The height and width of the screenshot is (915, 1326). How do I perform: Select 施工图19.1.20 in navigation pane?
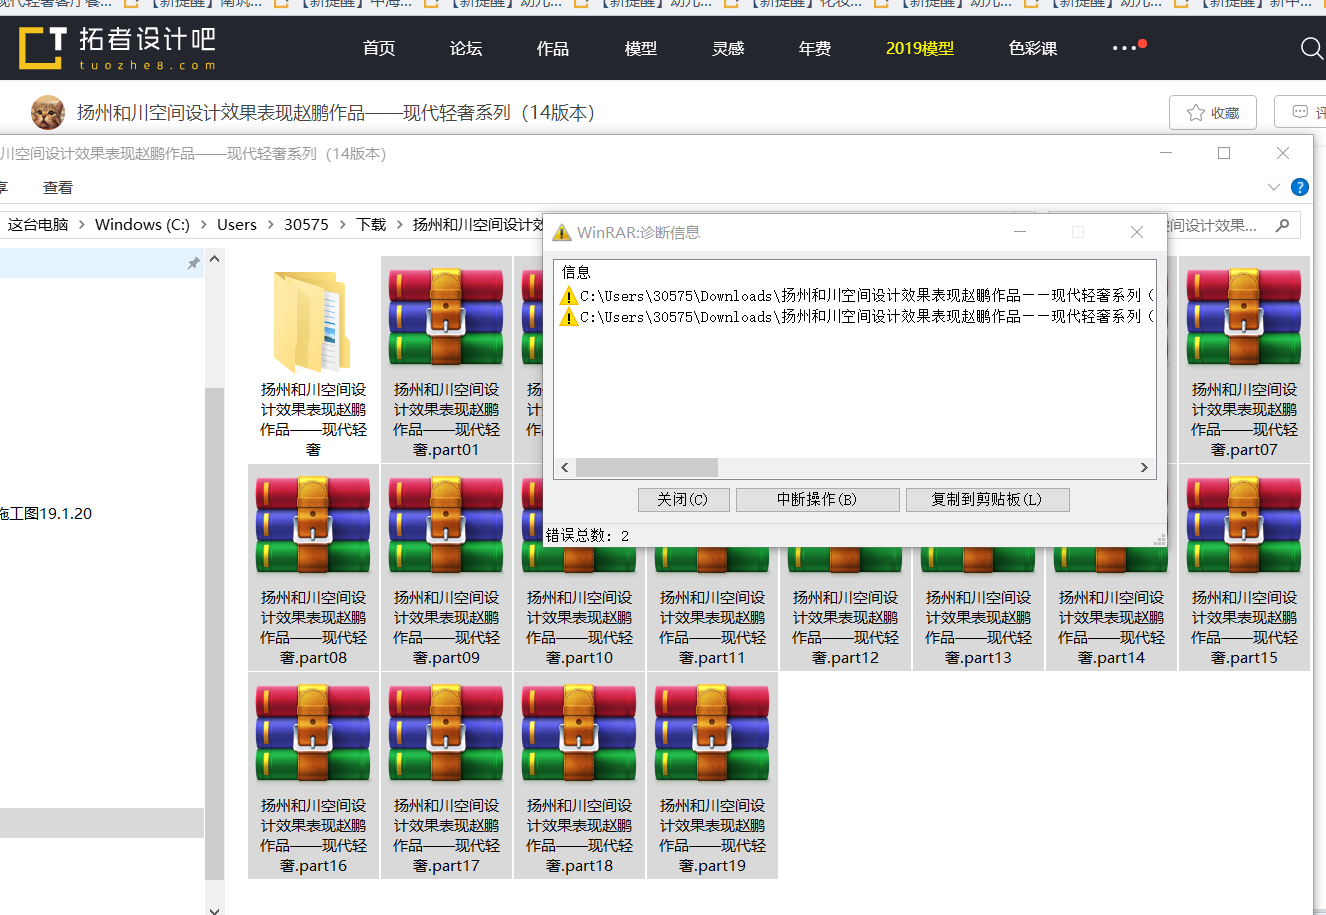(x=46, y=513)
